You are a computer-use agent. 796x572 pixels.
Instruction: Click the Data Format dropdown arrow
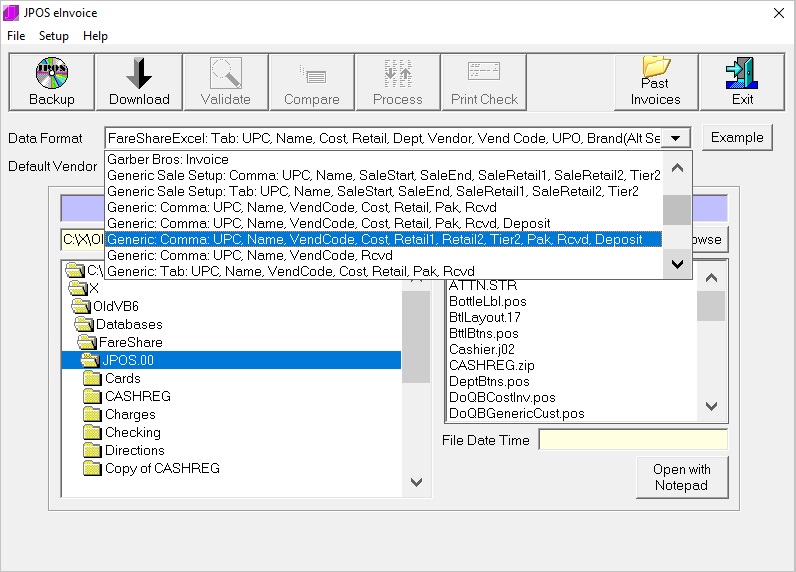point(675,138)
